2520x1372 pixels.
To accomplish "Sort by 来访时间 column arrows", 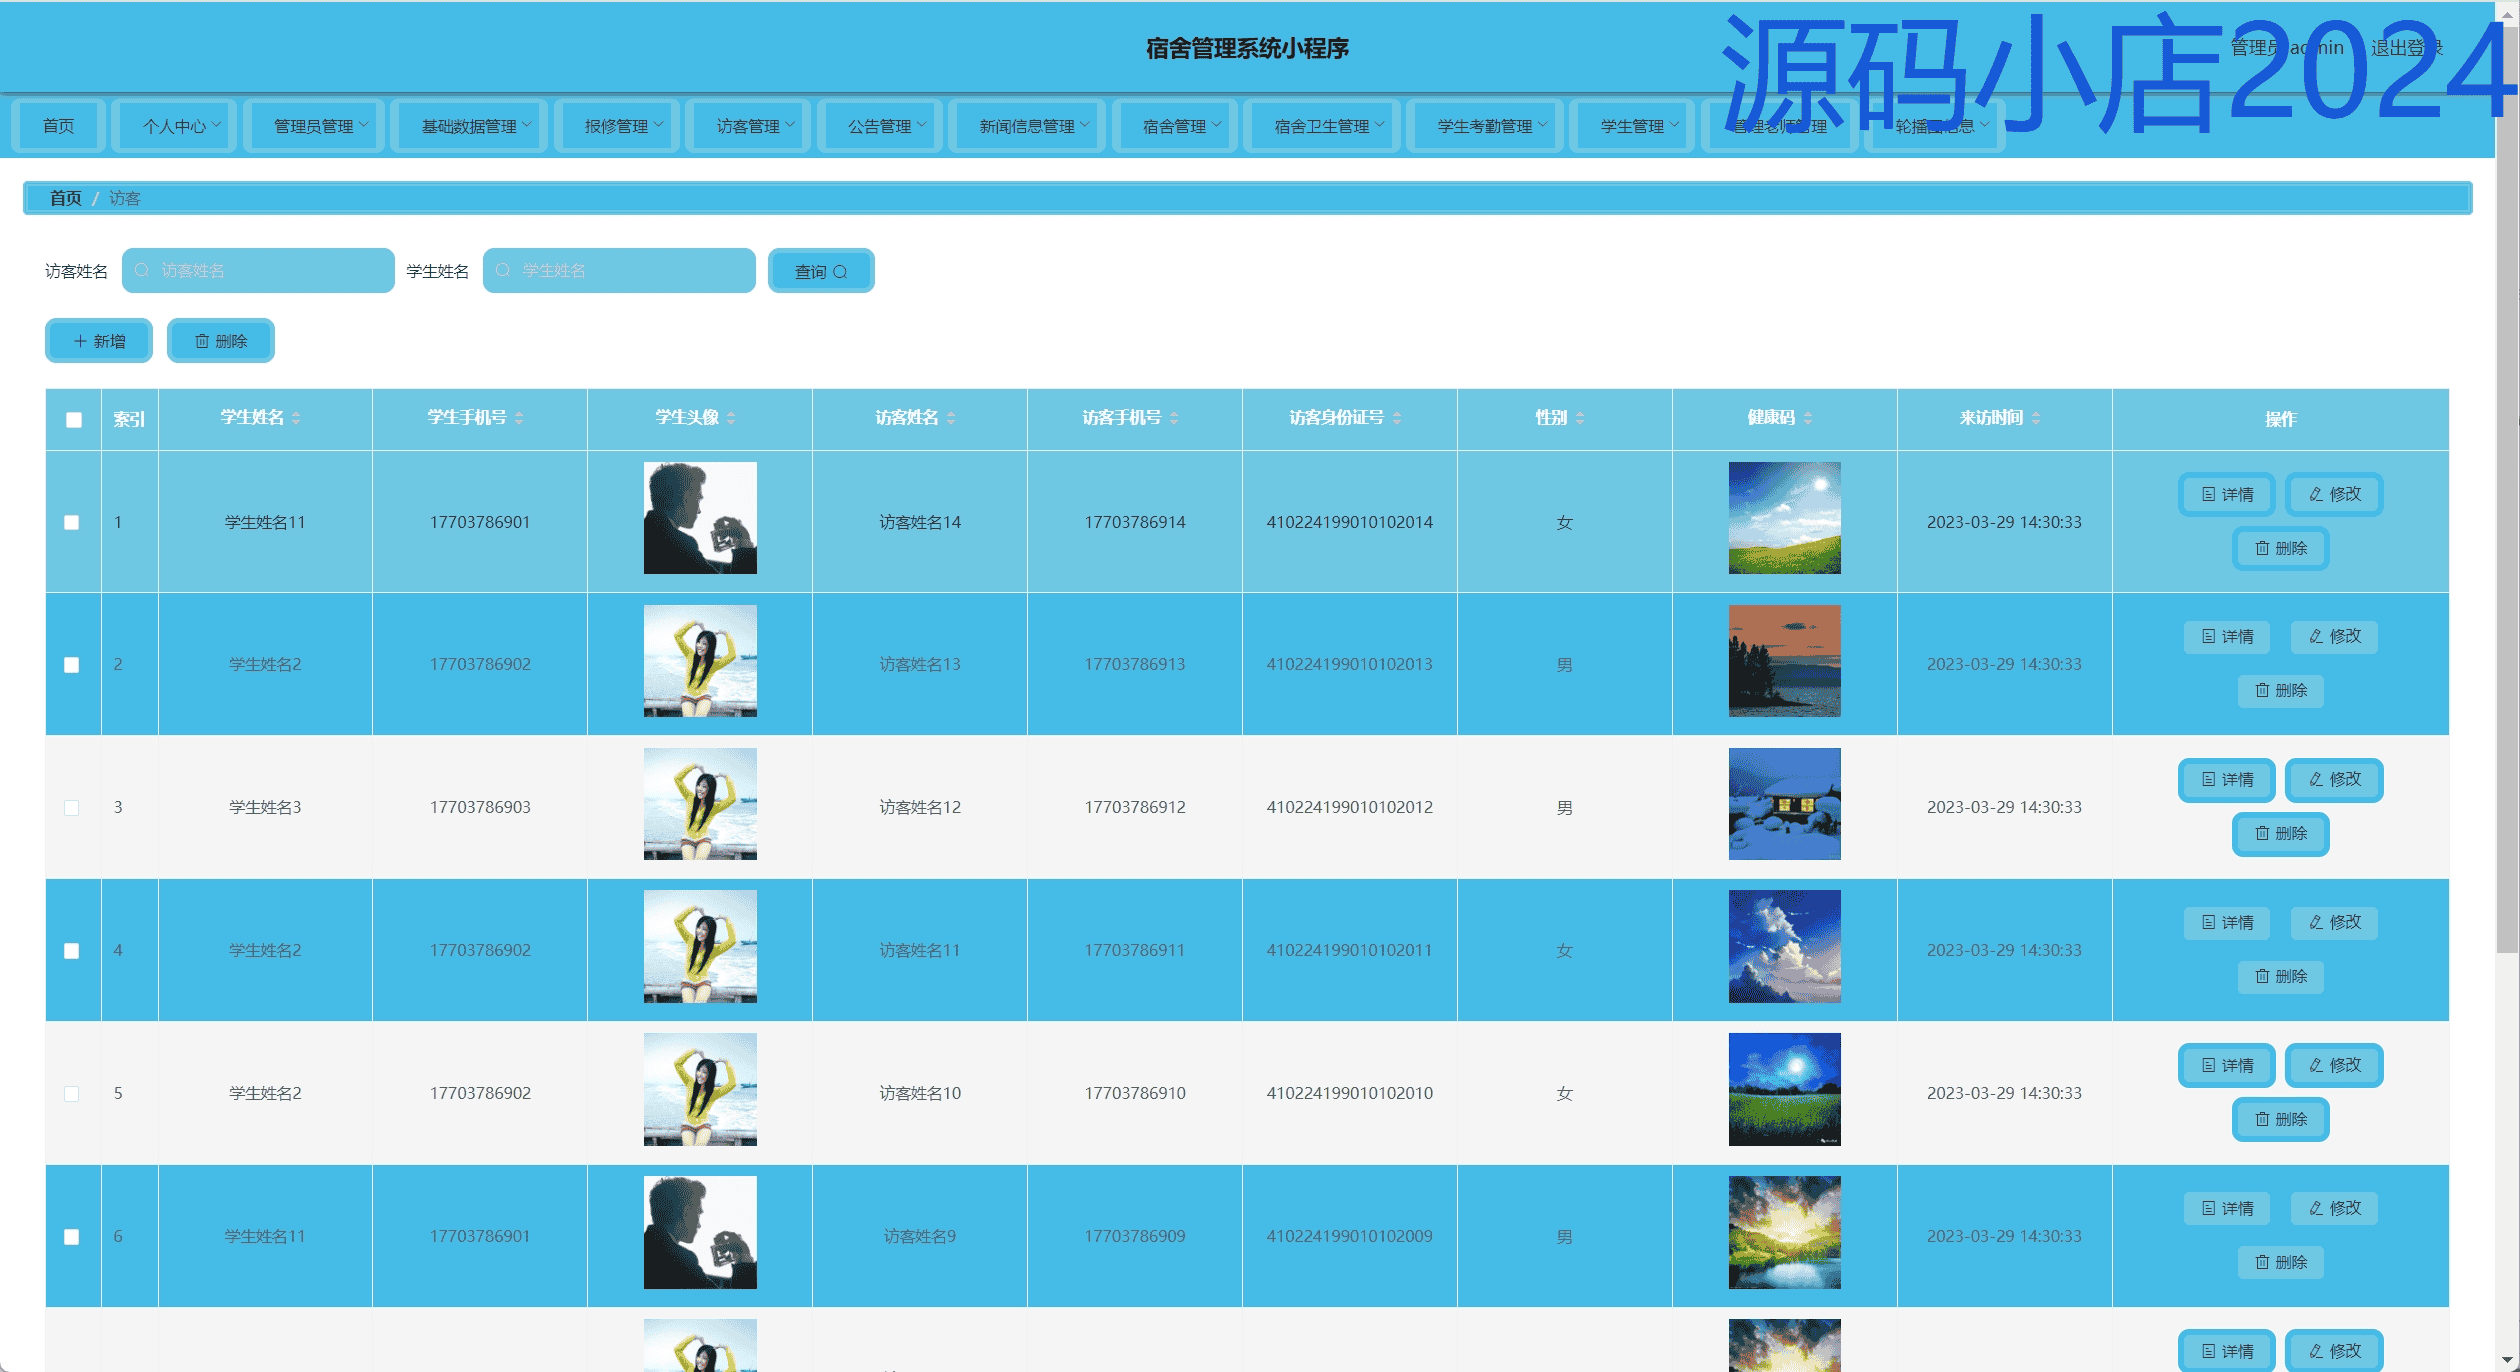I will (2036, 418).
